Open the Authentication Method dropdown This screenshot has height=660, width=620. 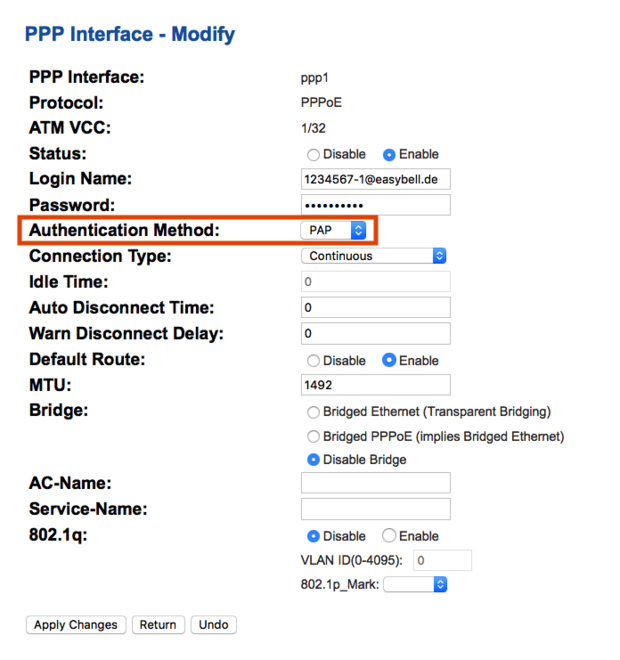(334, 230)
